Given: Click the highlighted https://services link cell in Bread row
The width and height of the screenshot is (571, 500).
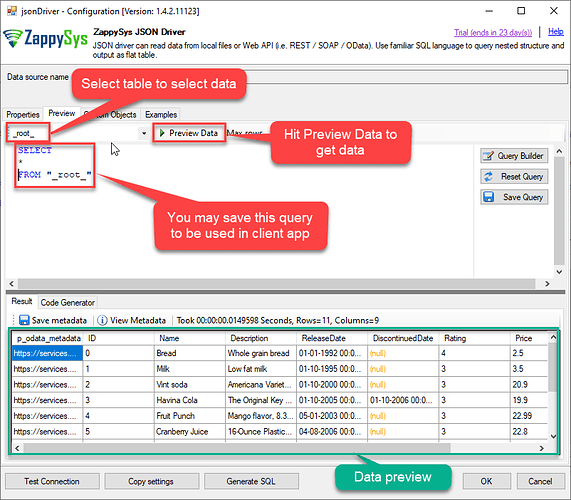Looking at the screenshot, I should click(47, 353).
